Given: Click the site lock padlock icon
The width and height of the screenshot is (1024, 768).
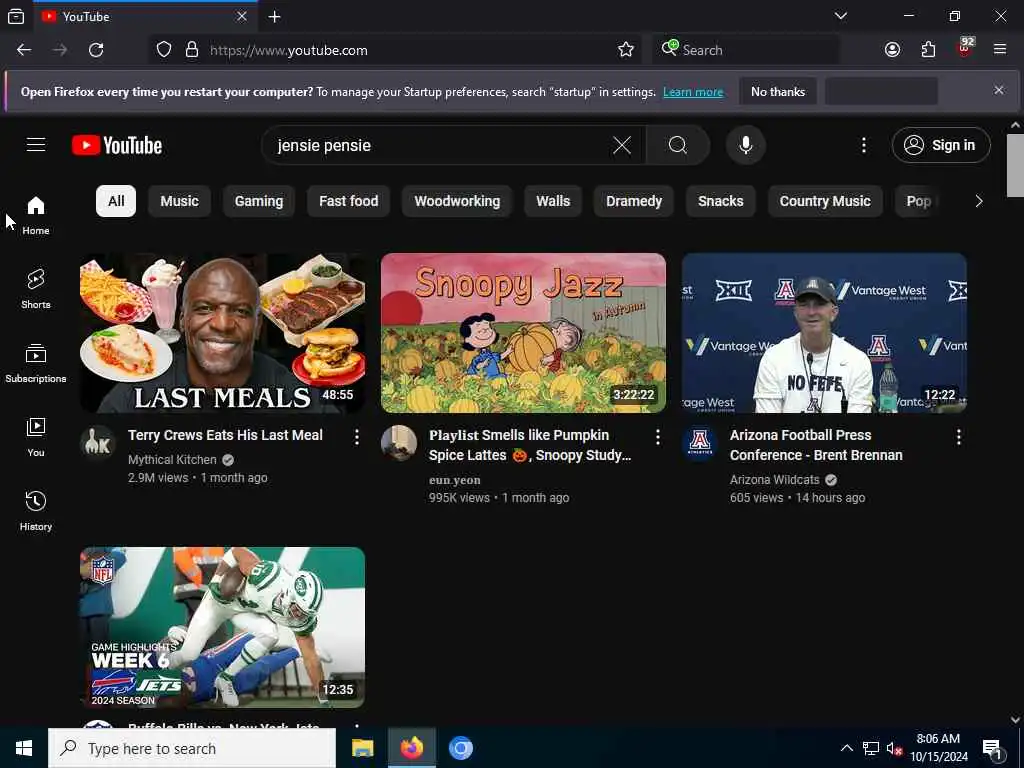Looking at the screenshot, I should click(192, 50).
